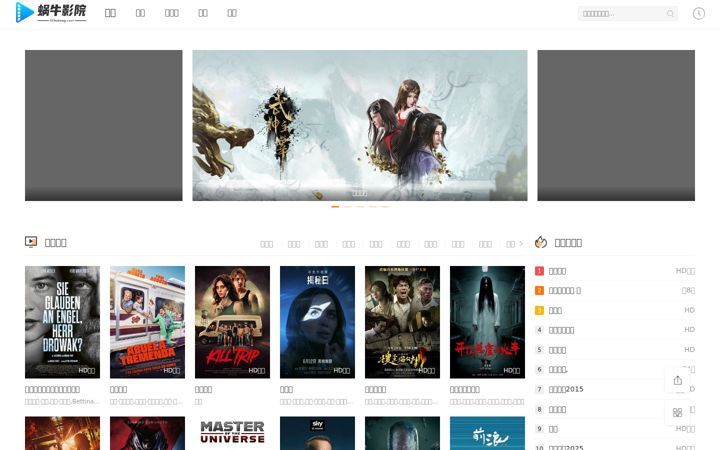
Task: Click the HD badge on the Kill Trip poster
Action: [257, 370]
